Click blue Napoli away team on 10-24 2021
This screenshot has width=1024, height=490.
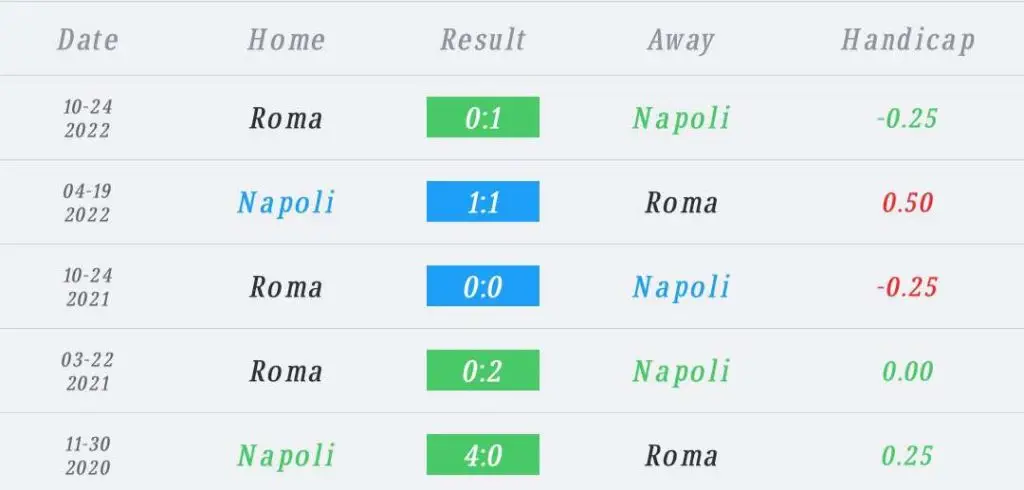(x=680, y=288)
